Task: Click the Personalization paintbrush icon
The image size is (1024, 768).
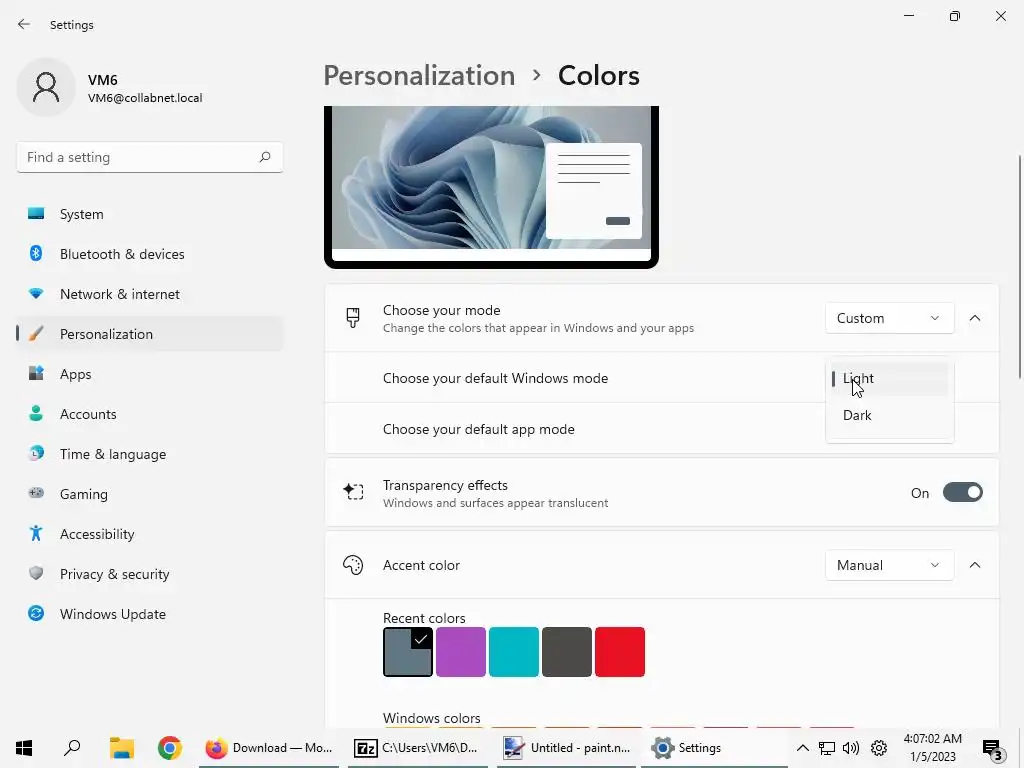Action: (x=36, y=334)
